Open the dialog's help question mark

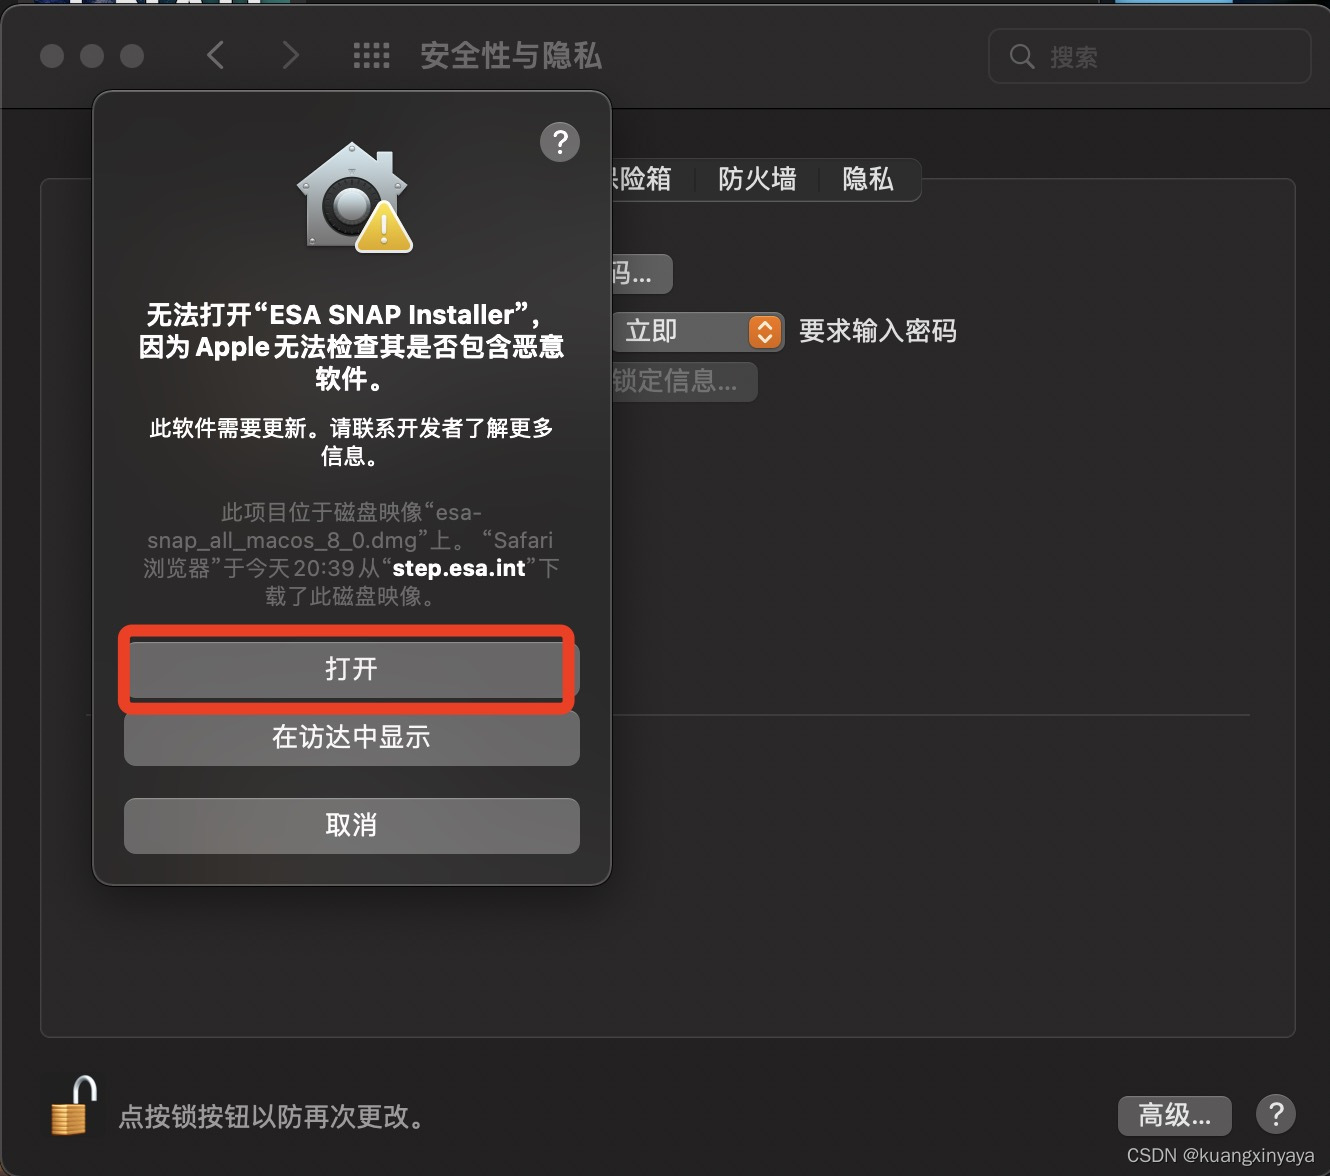(x=560, y=142)
